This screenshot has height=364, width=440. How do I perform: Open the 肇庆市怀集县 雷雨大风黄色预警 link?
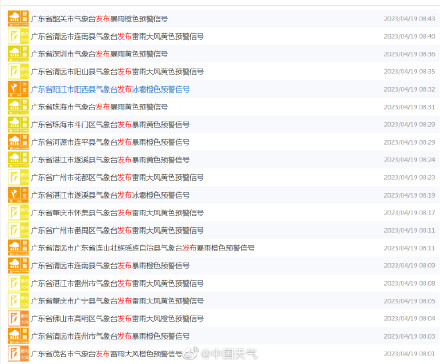pyautogui.click(x=117, y=213)
